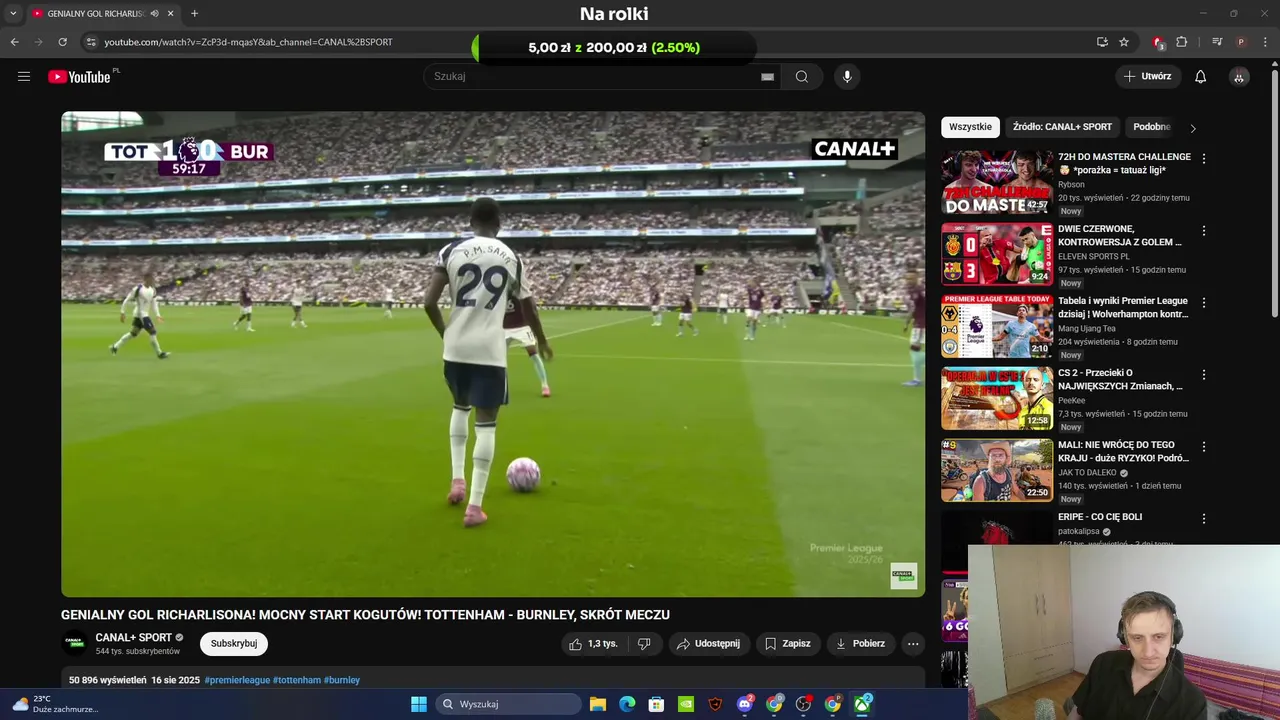
Task: Start voice search with the microphone
Action: coord(847,76)
